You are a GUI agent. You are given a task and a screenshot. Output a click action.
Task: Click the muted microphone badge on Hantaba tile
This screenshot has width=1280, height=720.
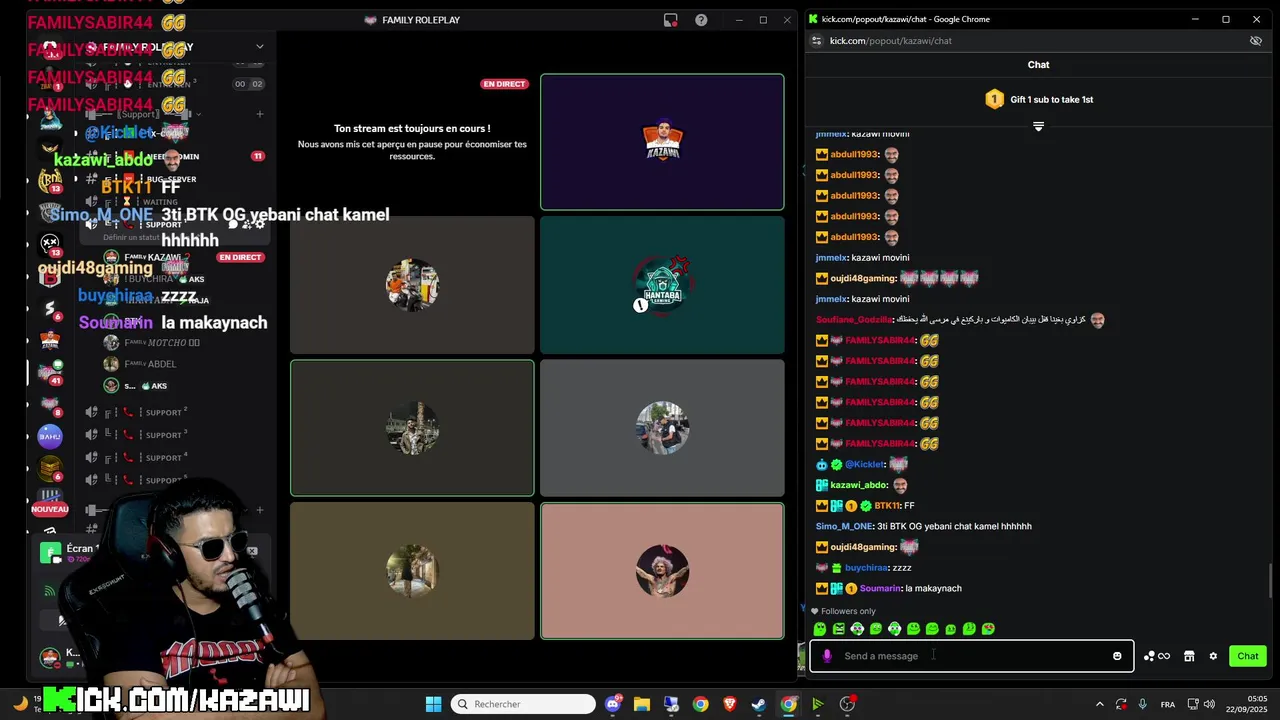(x=640, y=305)
